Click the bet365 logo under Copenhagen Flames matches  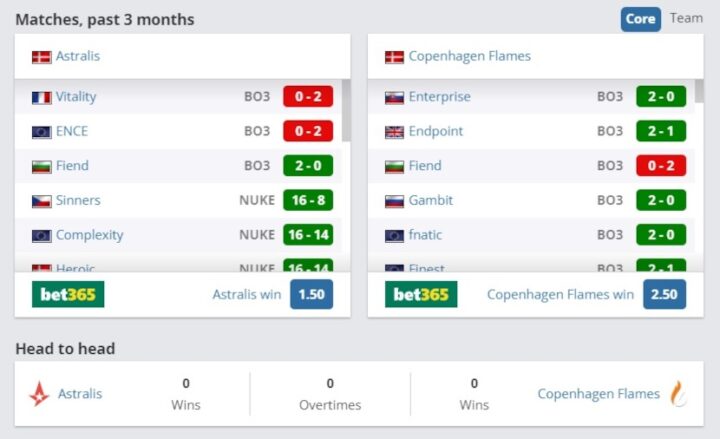tap(421, 294)
